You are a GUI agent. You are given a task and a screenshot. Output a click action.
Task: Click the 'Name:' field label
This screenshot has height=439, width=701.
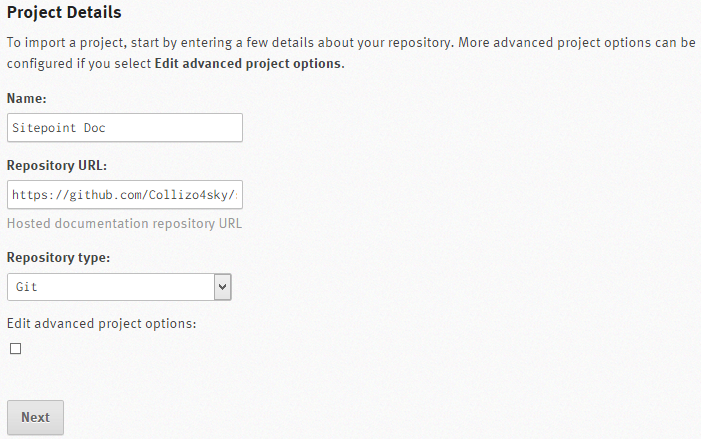tap(26, 99)
